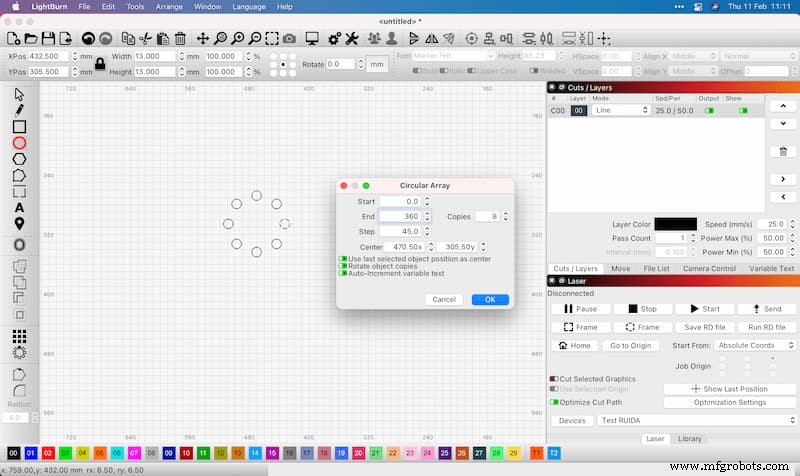Switch to the File List tab
The height and width of the screenshot is (476, 800).
point(656,268)
